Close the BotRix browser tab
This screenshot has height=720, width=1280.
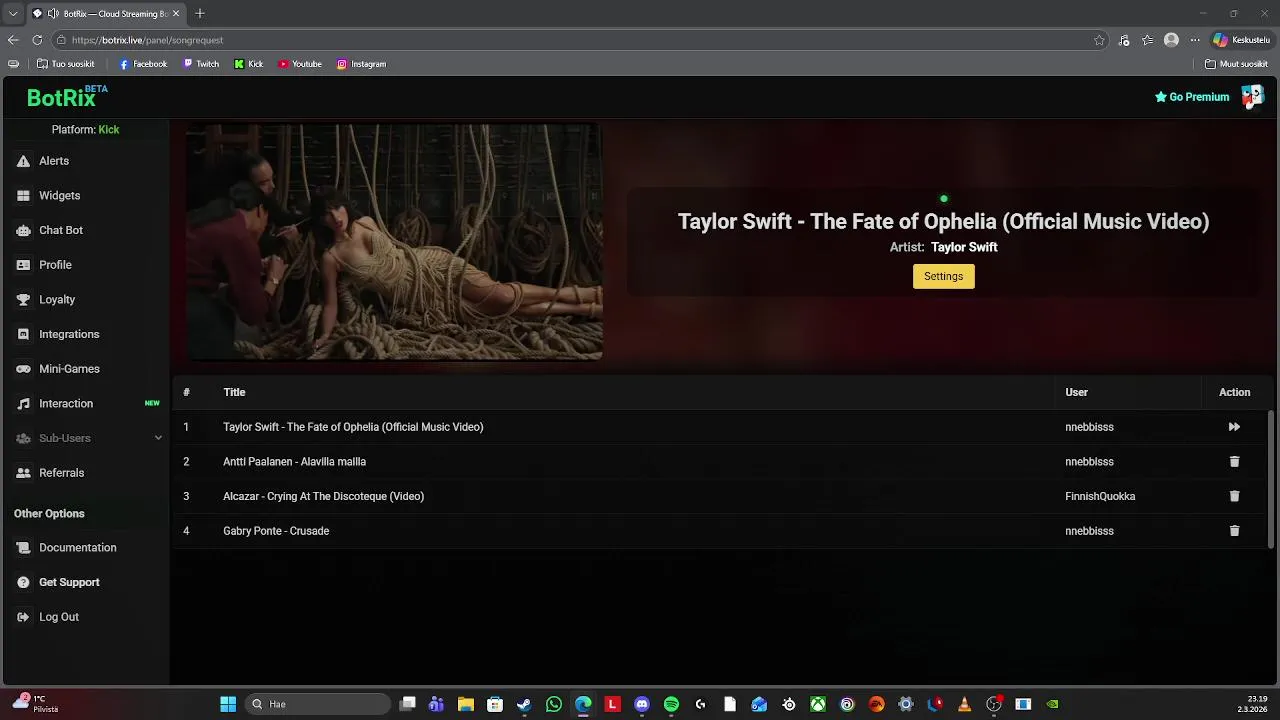pyautogui.click(x=177, y=14)
